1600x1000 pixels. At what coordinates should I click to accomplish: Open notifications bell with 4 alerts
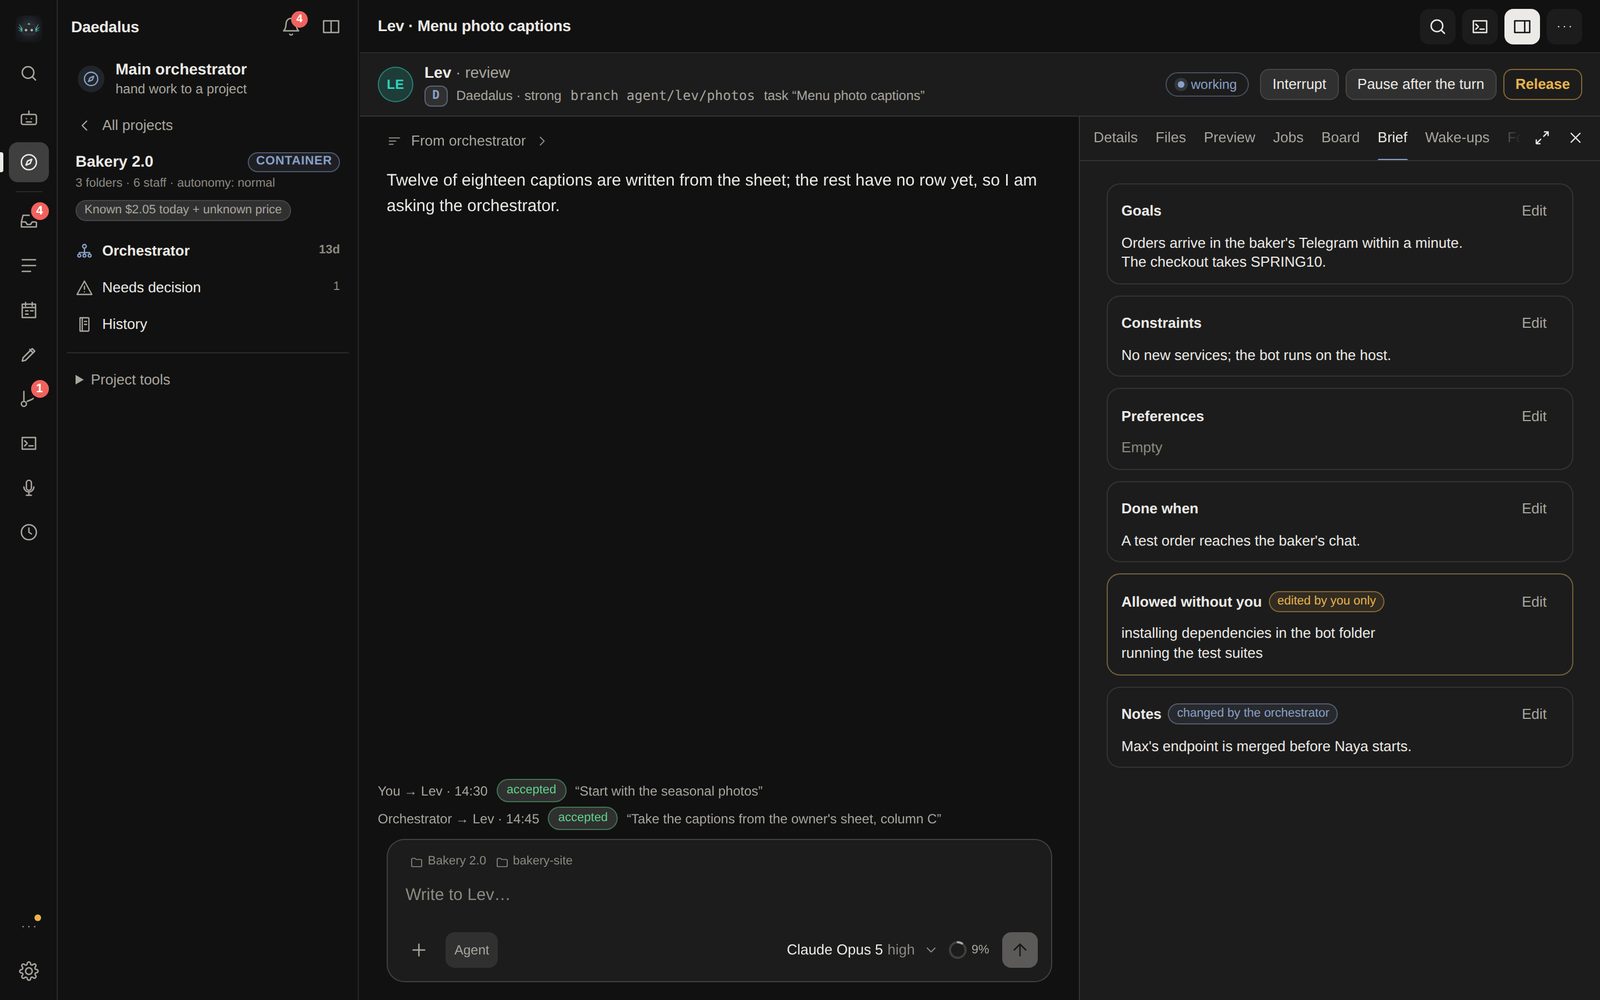coord(291,26)
